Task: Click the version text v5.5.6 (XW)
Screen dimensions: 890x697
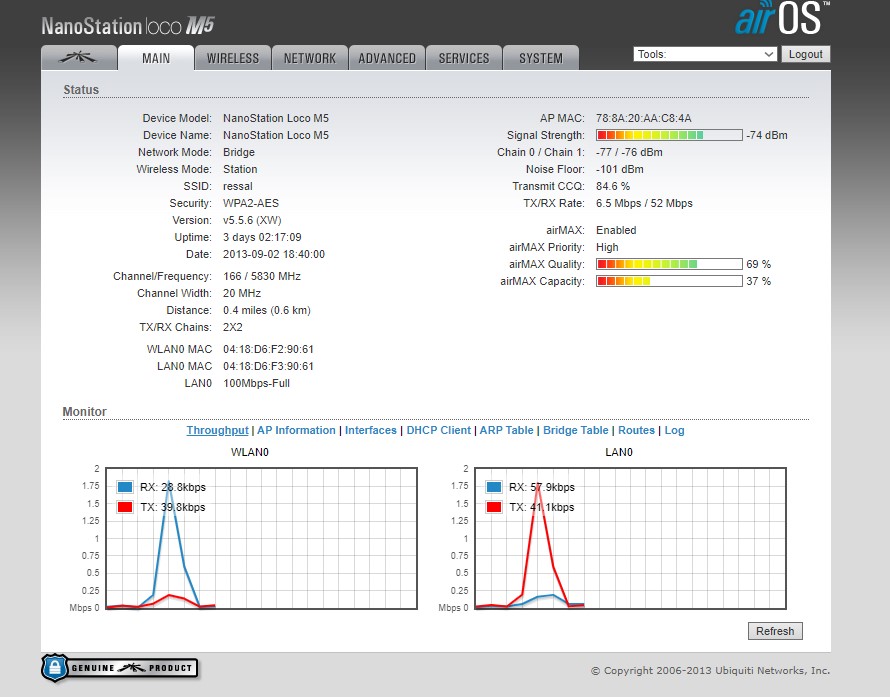Action: 252,220
